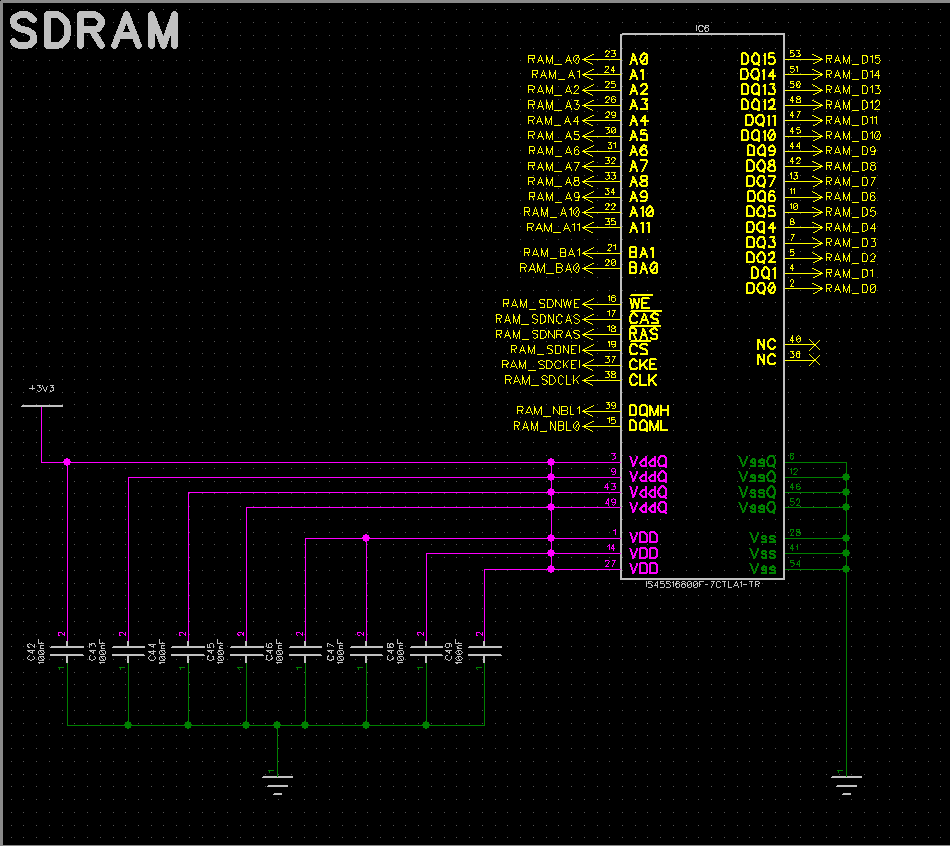Click the ground symbol below the capacitors
The width and height of the screenshot is (950, 846).
coord(277,784)
